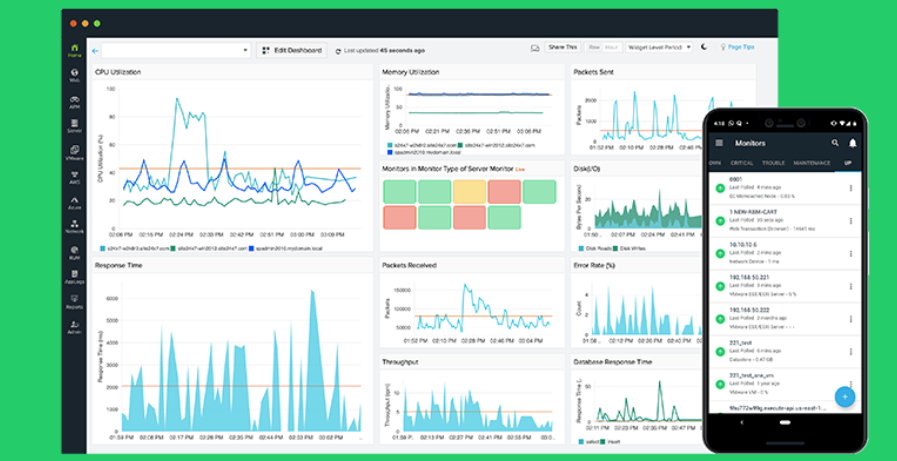897x461 pixels.
Task: Open the Web section in sidebar
Action: click(75, 76)
